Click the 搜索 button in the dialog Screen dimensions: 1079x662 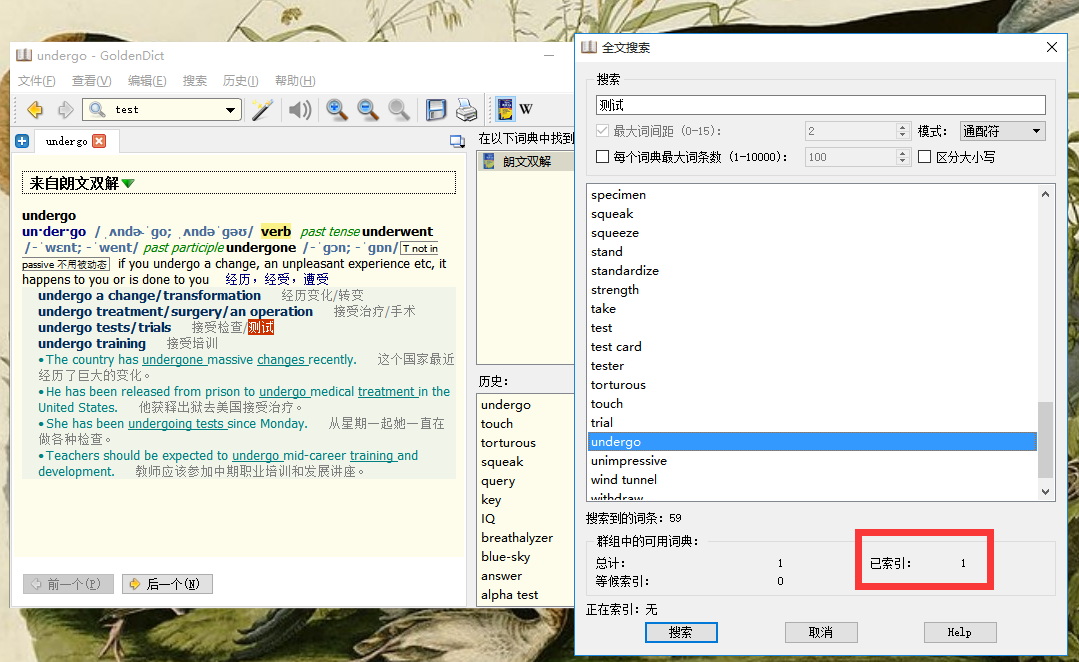pos(681,632)
